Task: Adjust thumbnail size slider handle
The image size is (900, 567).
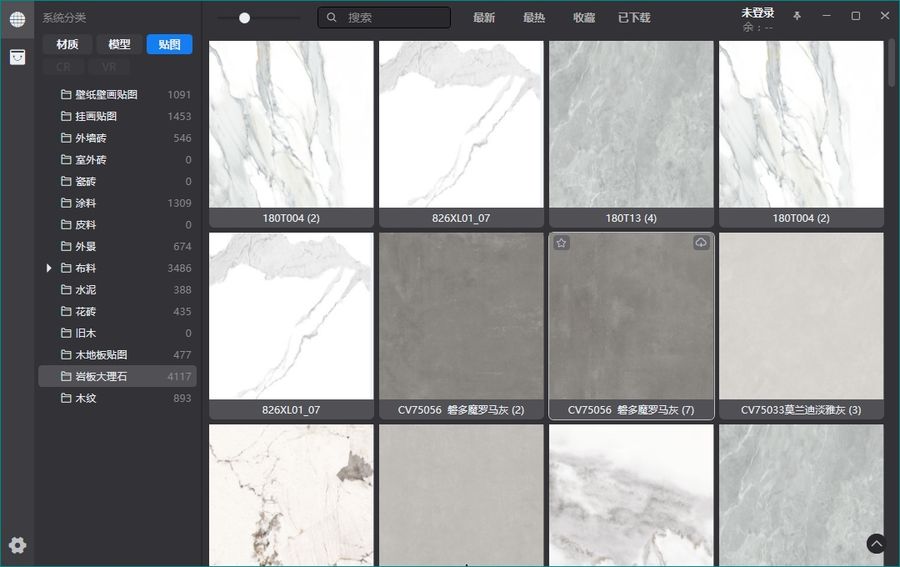Action: tap(245, 18)
